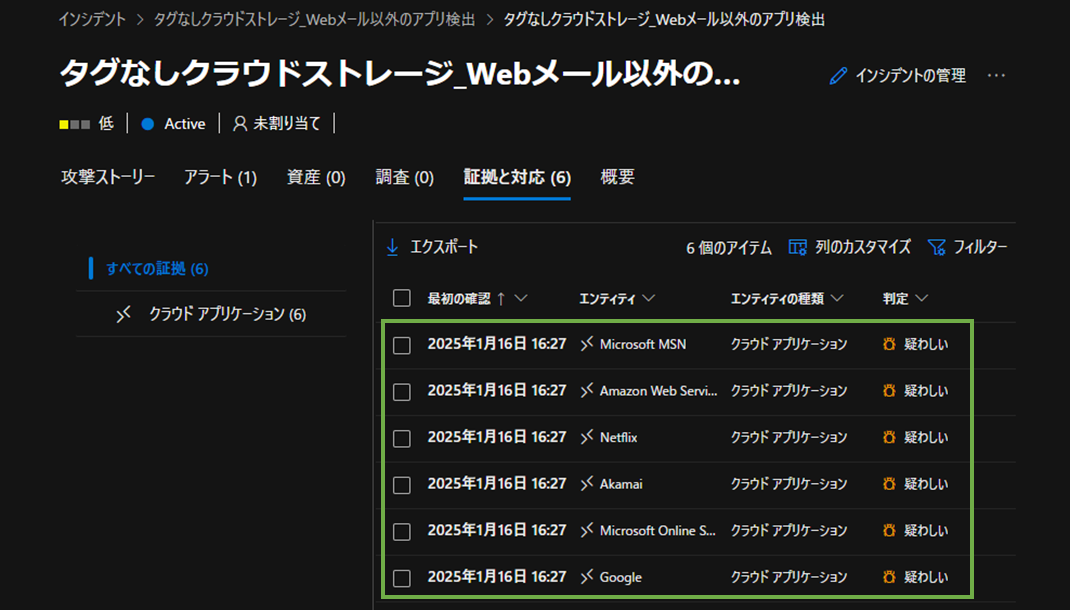Click the severity low indicator bars
1070x610 pixels.
[74, 124]
